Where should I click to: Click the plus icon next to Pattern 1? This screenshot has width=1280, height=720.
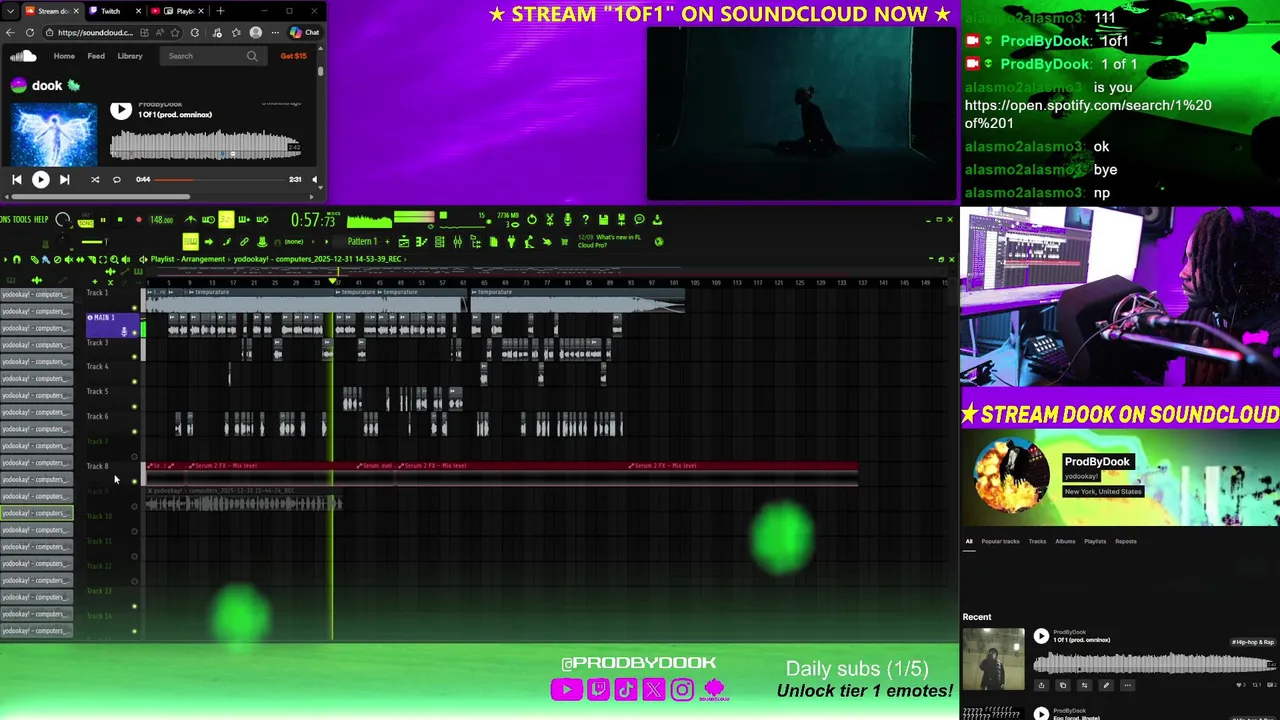pyautogui.click(x=387, y=241)
